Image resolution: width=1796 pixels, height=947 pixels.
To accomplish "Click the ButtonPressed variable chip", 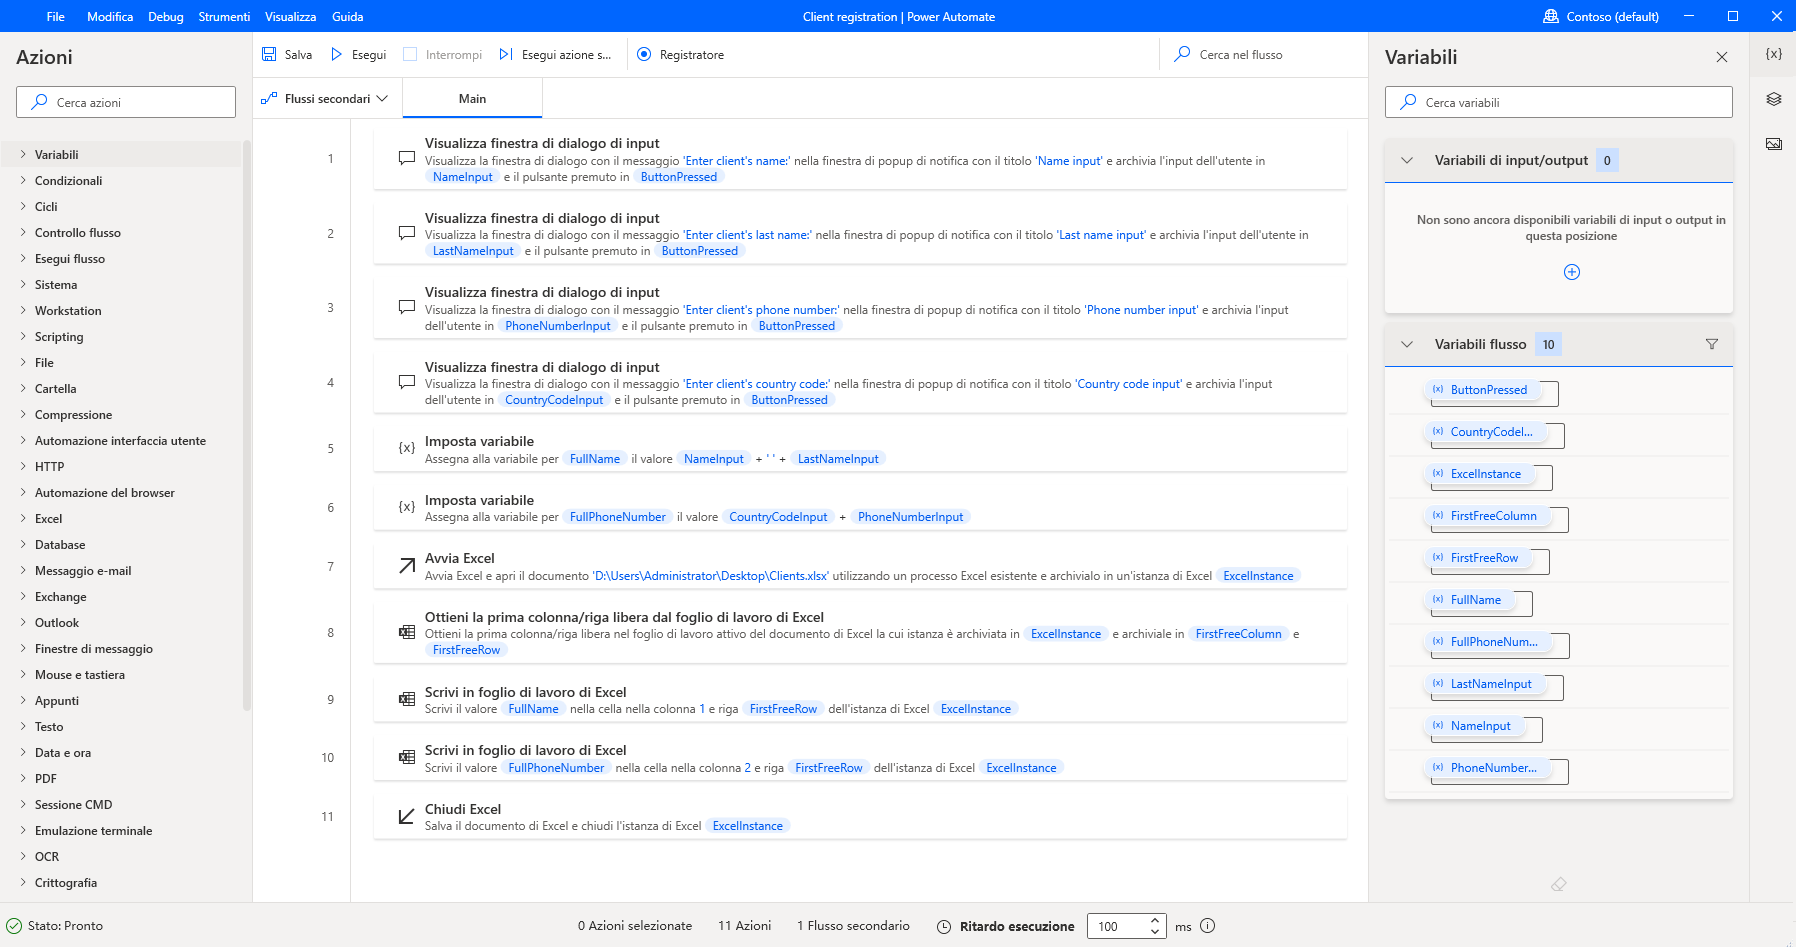I will coord(1482,390).
